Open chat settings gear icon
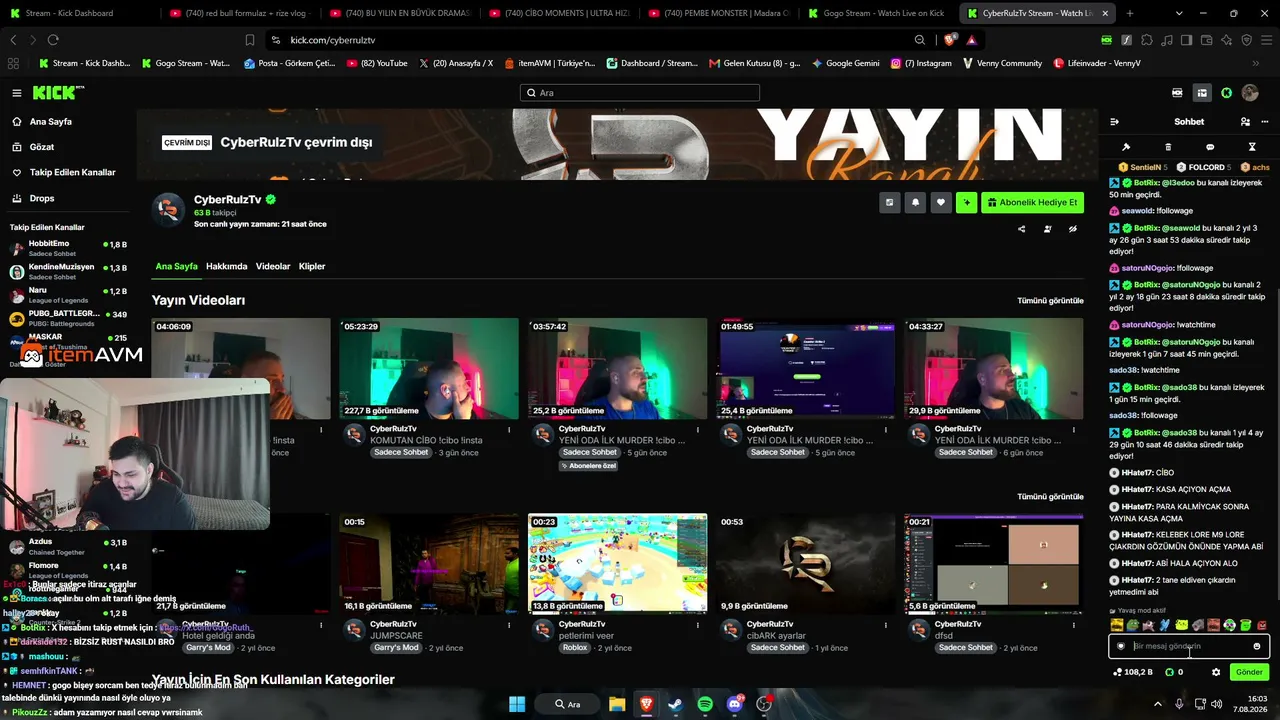Image resolution: width=1280 pixels, height=720 pixels. 1216,672
